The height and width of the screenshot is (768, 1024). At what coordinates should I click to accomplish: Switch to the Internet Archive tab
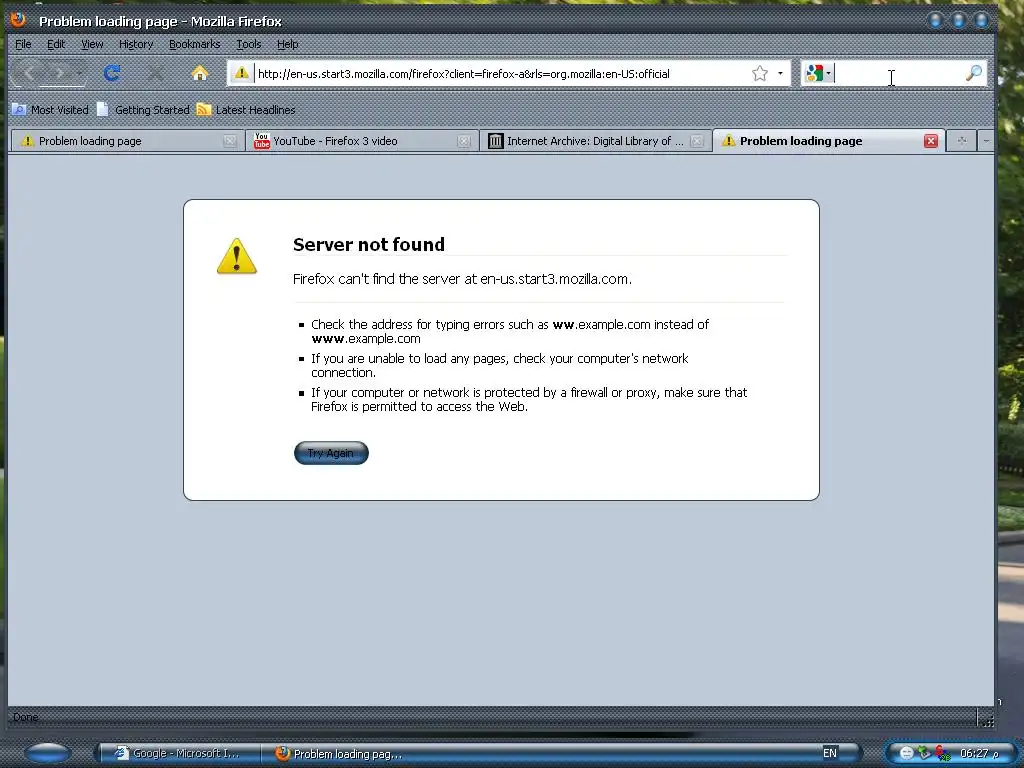595,141
